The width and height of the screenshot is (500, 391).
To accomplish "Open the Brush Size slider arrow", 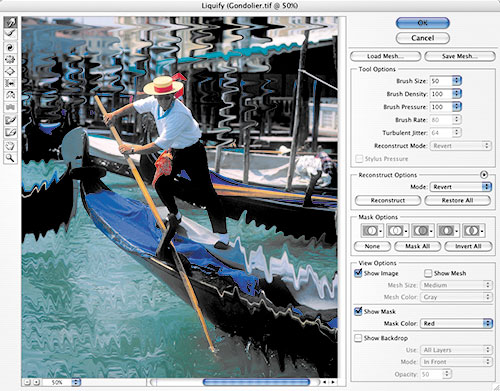I will point(457,81).
